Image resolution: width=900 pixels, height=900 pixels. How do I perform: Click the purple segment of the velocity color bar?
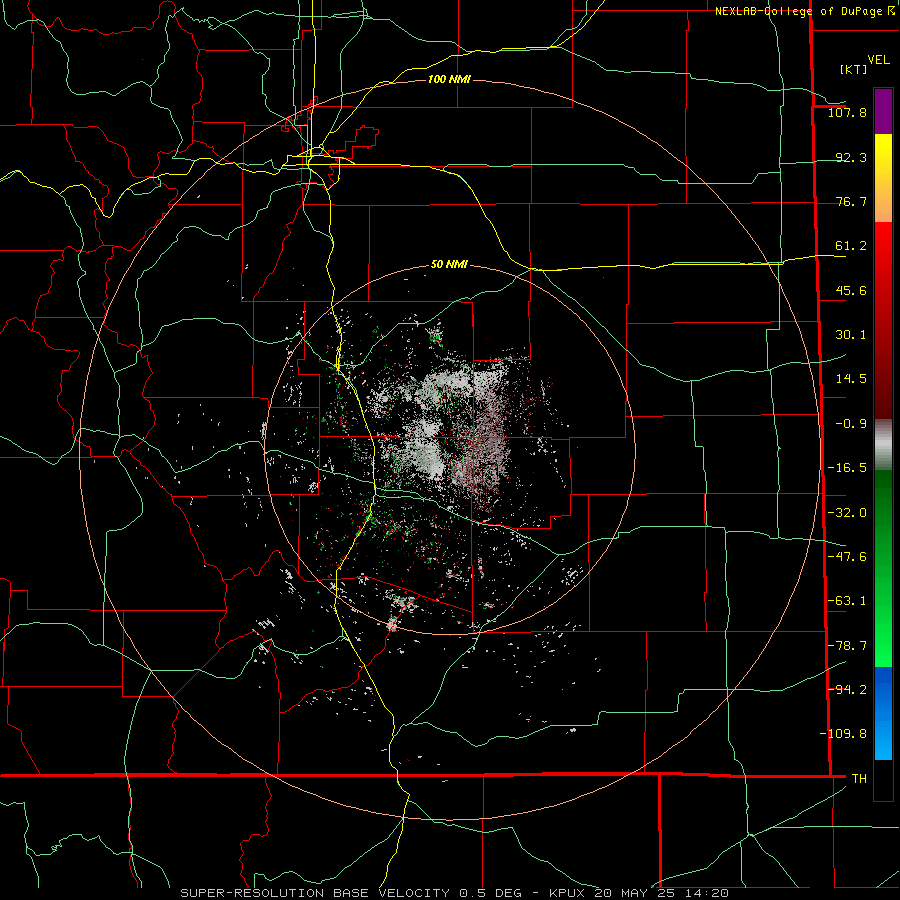883,111
